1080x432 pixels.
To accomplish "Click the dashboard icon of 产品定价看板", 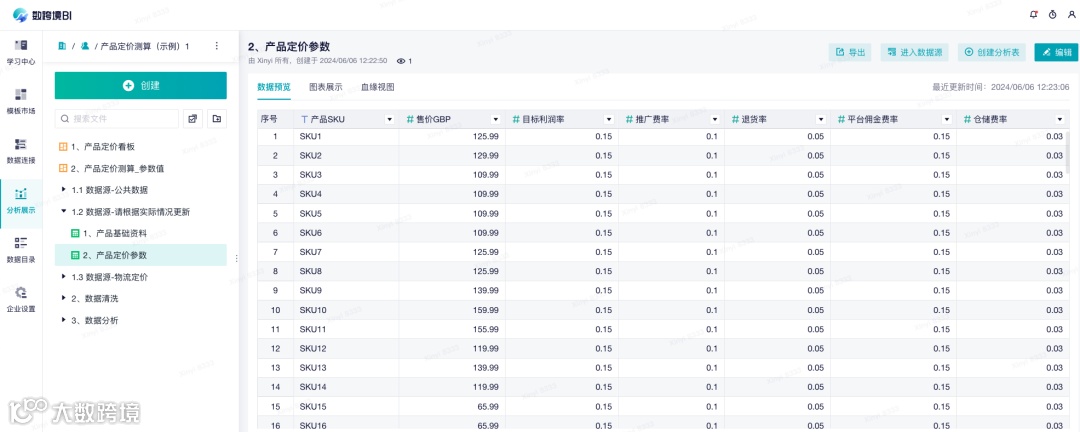I will (63, 147).
